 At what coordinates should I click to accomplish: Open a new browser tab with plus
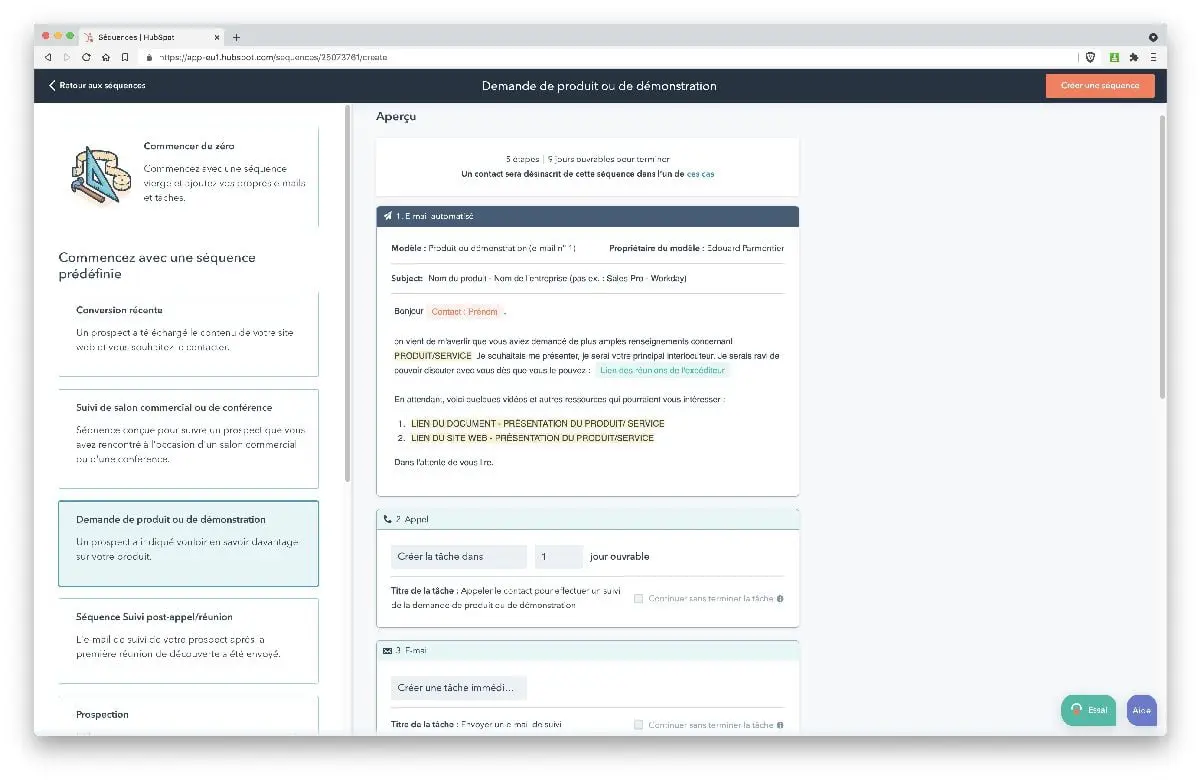tap(236, 37)
